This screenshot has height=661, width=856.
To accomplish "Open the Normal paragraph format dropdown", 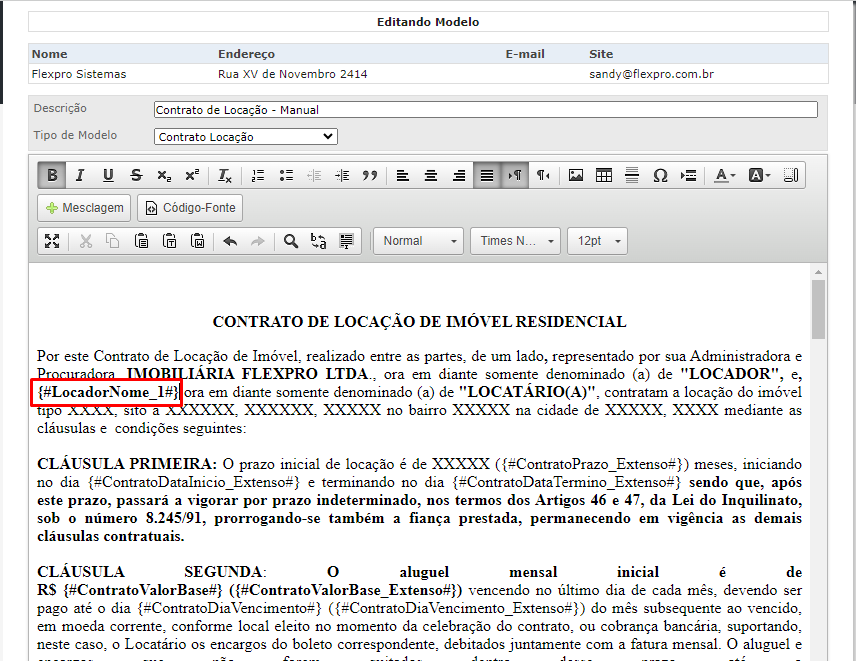I will click(418, 241).
